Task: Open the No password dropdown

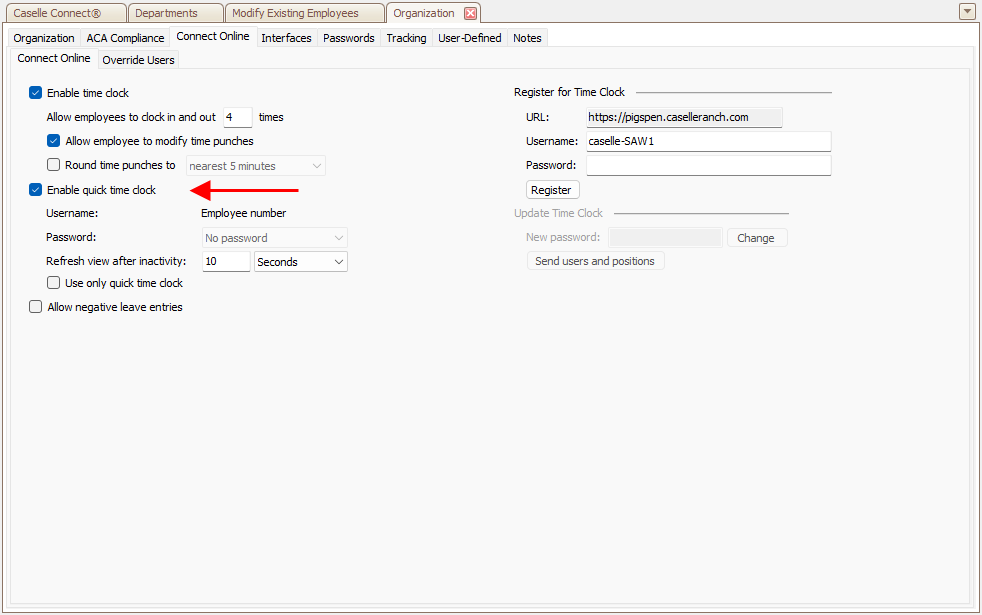Action: (275, 238)
